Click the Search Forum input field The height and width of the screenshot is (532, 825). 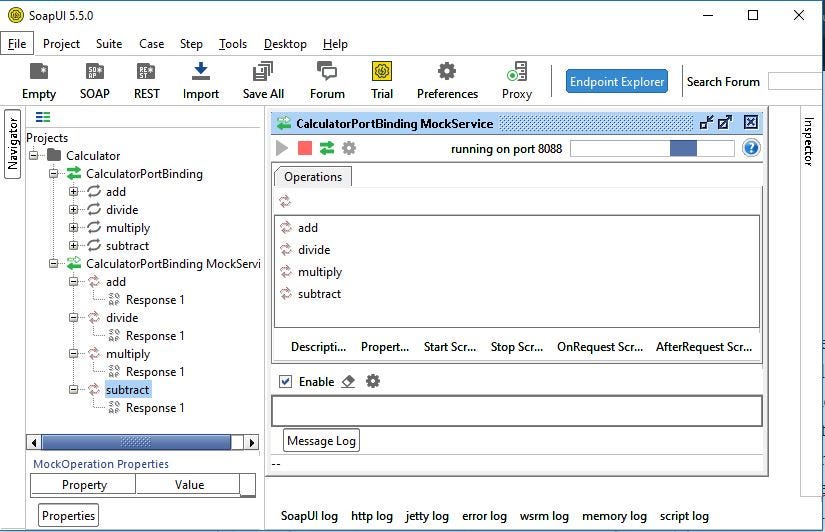click(x=794, y=82)
